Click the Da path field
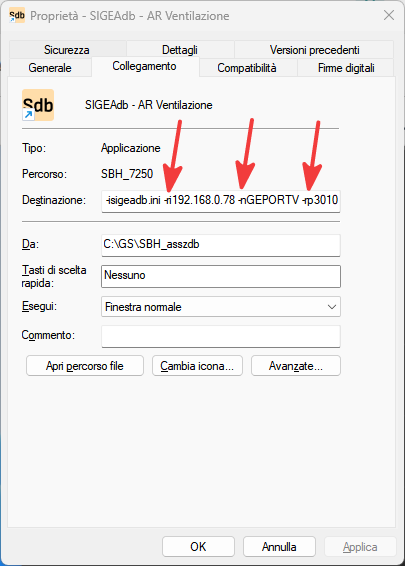The image size is (405, 566). point(221,245)
